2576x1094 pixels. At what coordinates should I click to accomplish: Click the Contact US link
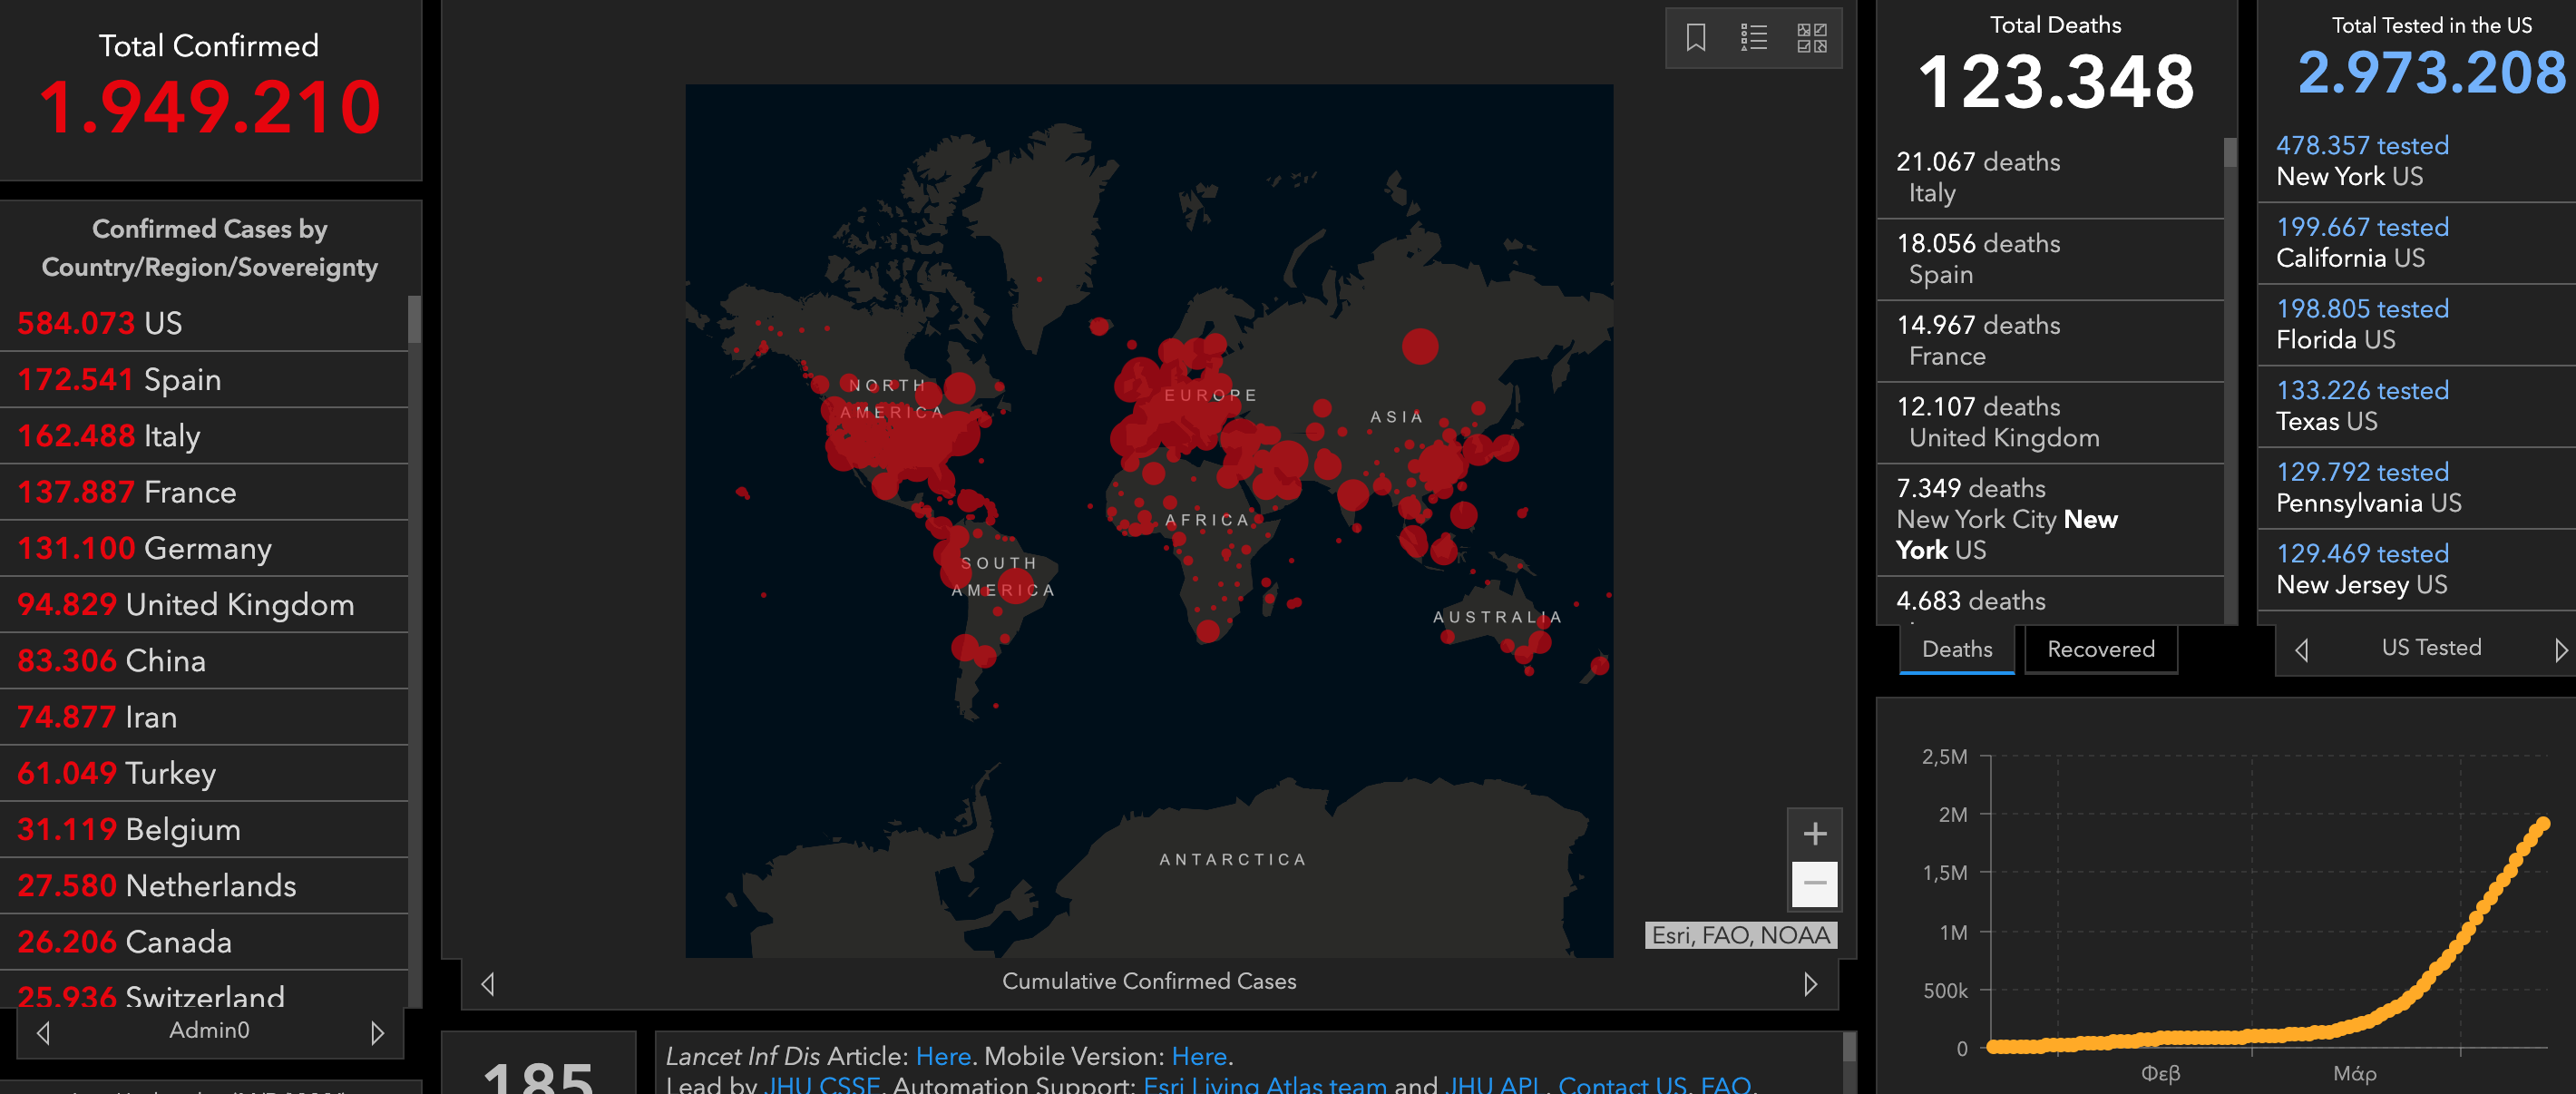click(x=1622, y=1084)
